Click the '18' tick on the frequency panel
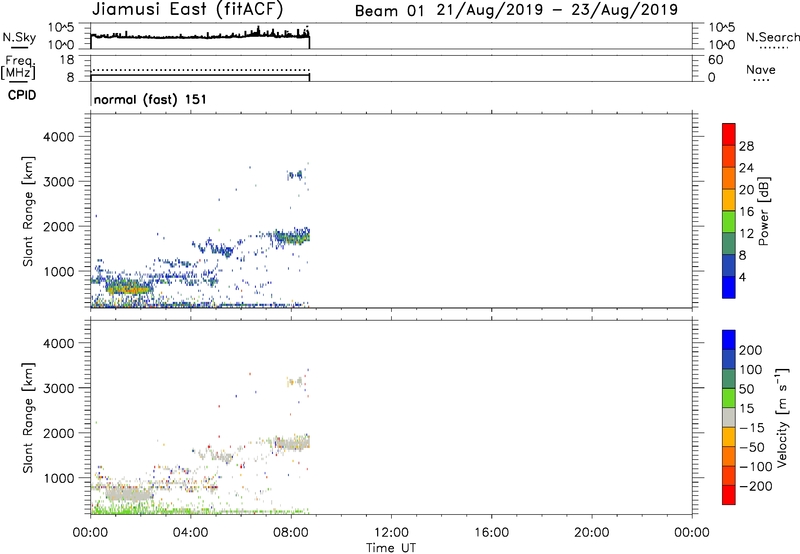The width and height of the screenshot is (800, 554). (x=67, y=60)
